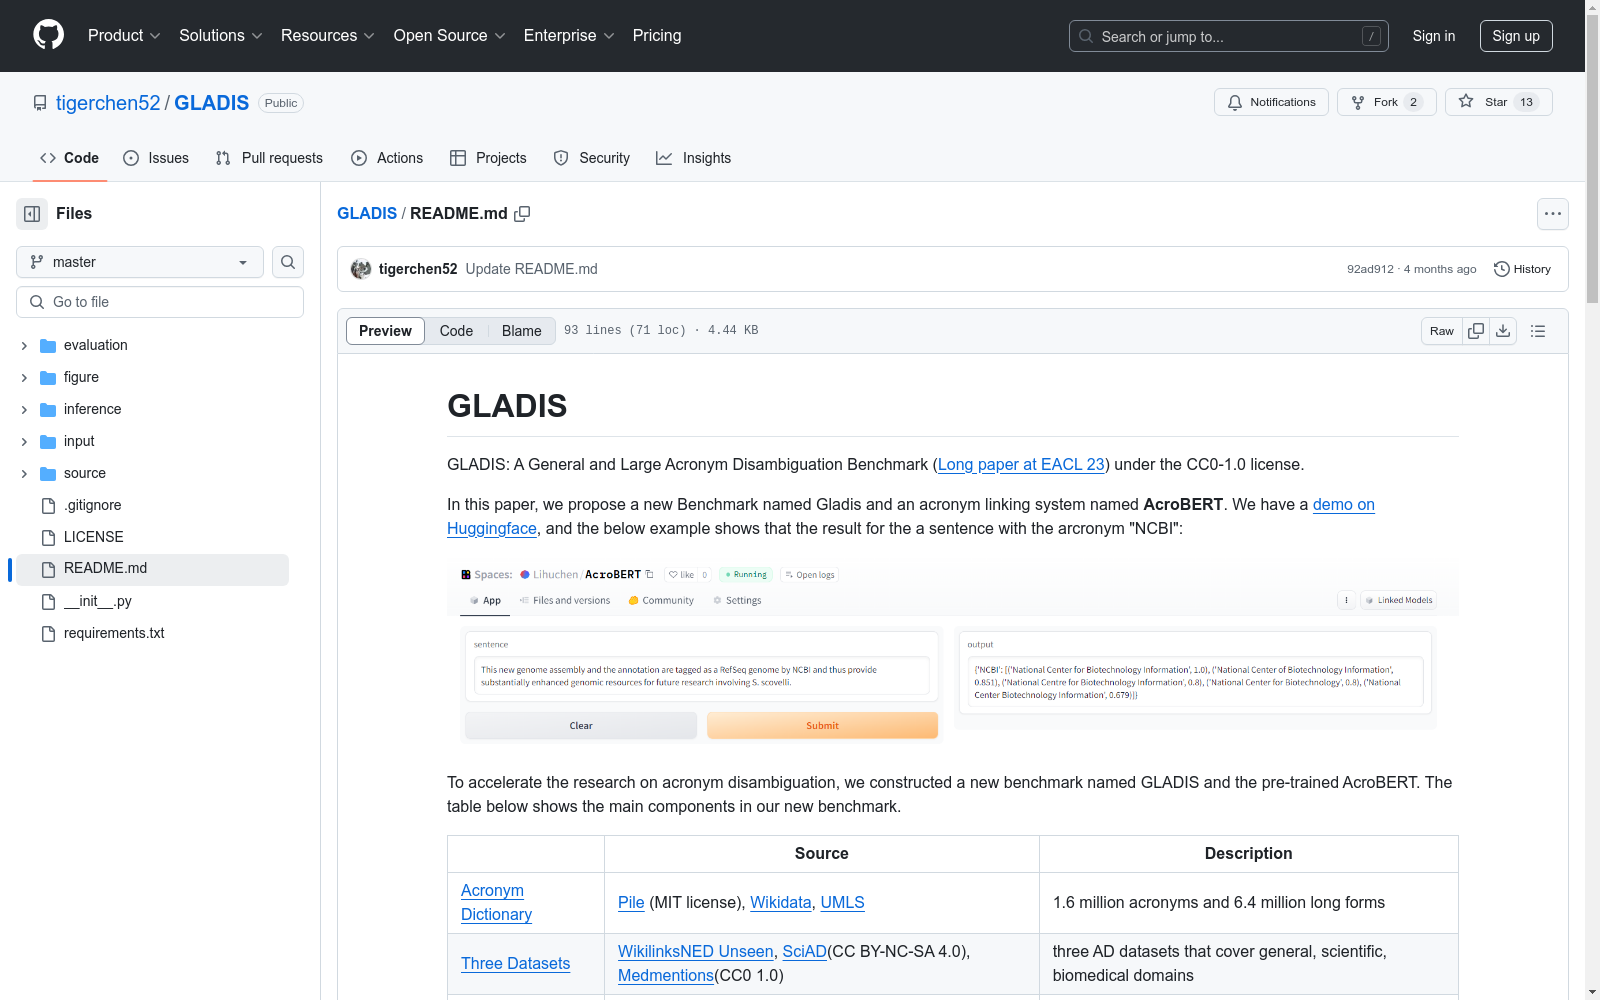Open the source folder
Viewport: 1600px width, 1000px height.
tap(84, 473)
